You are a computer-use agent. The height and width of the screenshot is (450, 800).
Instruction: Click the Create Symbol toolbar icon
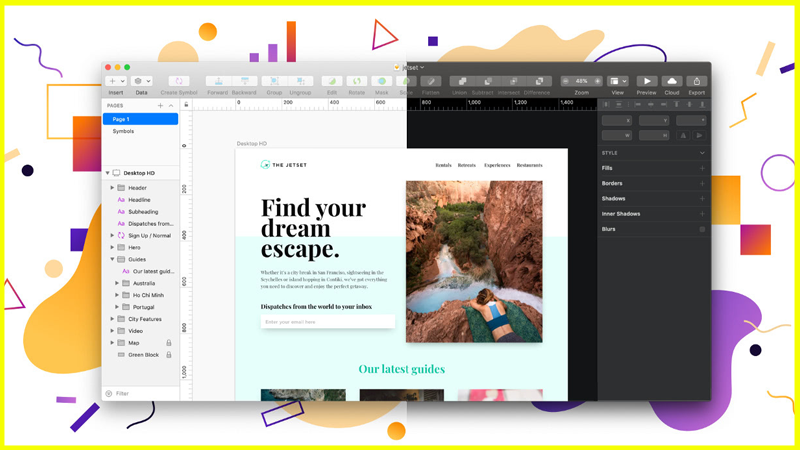pos(179,81)
